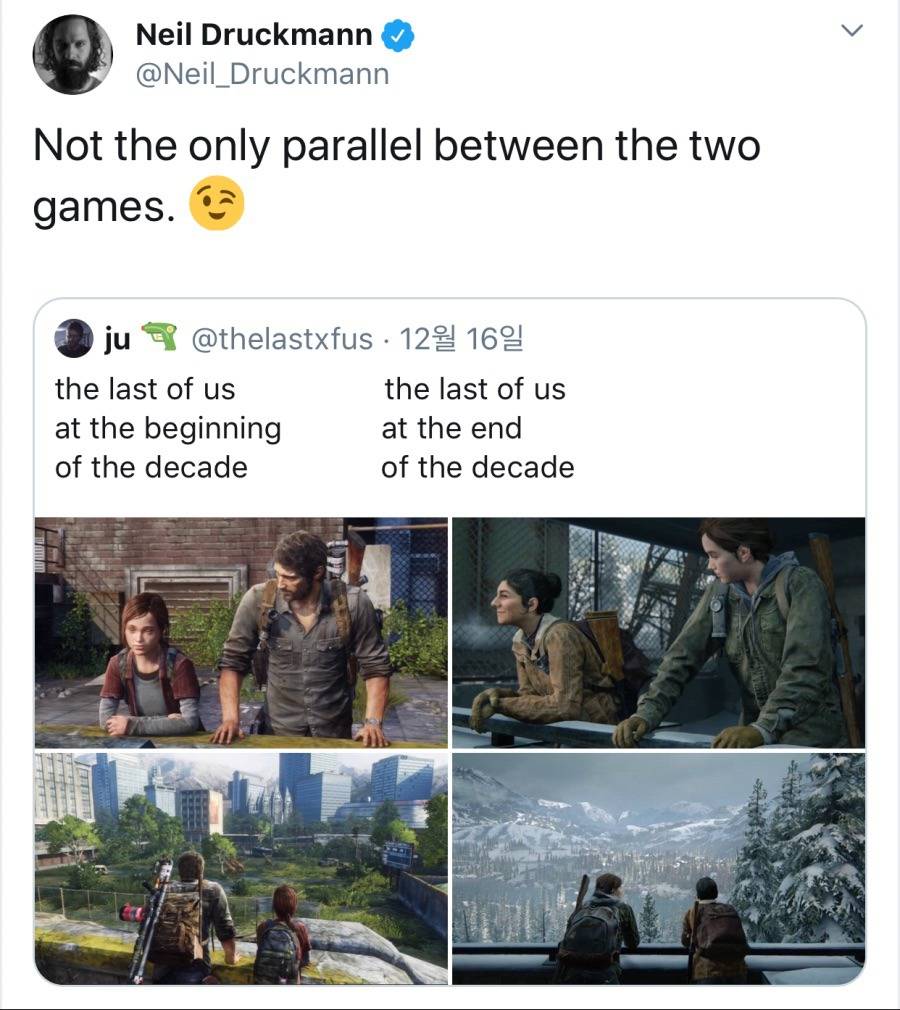
Task: Open the beginning-of-the-decade quoted text
Action: [168, 429]
